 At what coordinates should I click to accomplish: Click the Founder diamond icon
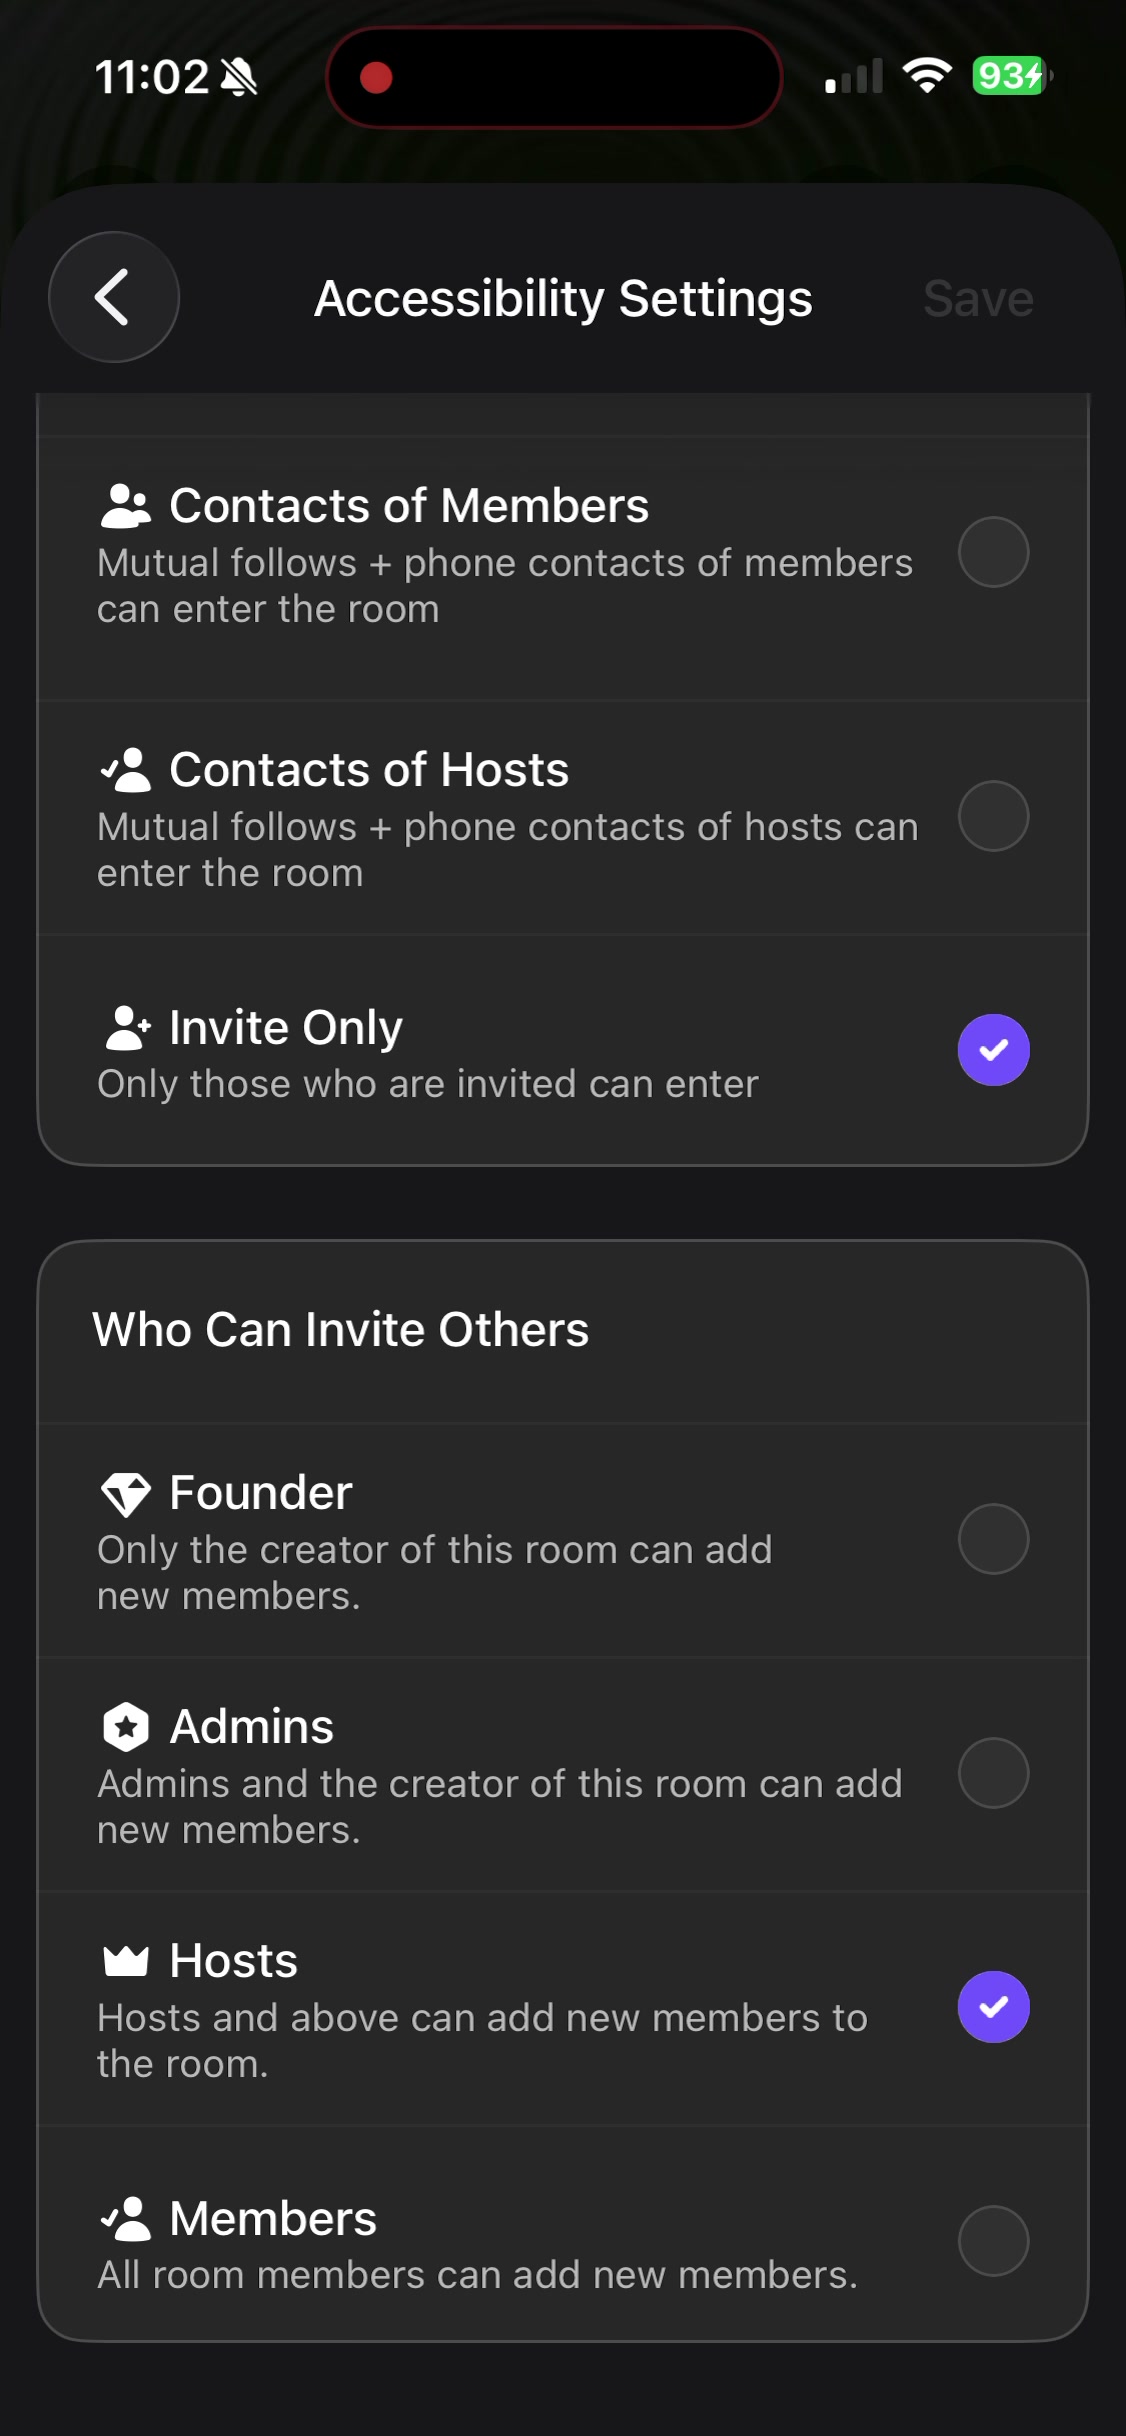[126, 1494]
